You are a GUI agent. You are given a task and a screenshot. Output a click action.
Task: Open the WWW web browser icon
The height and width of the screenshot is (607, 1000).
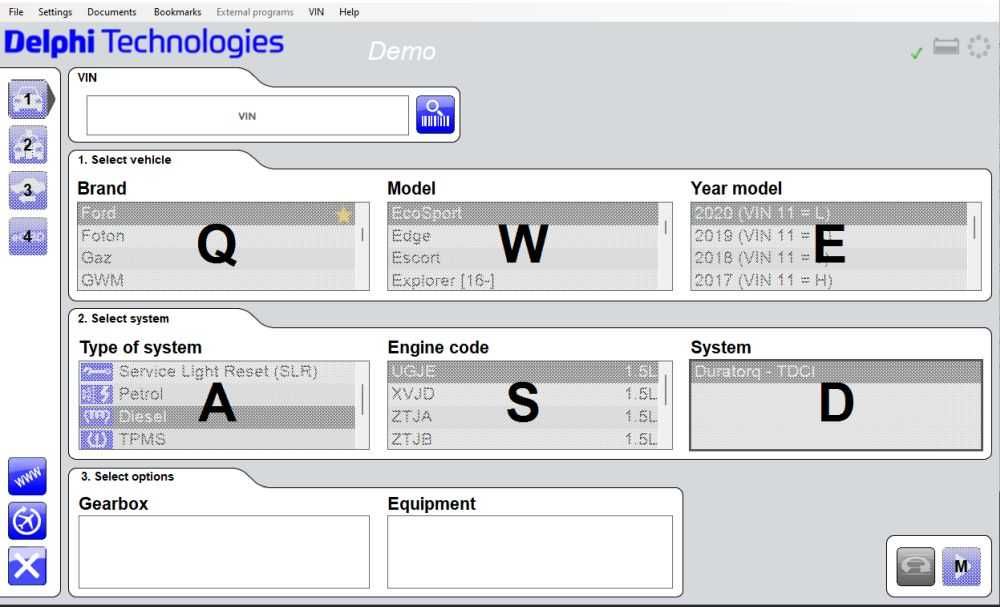click(27, 476)
